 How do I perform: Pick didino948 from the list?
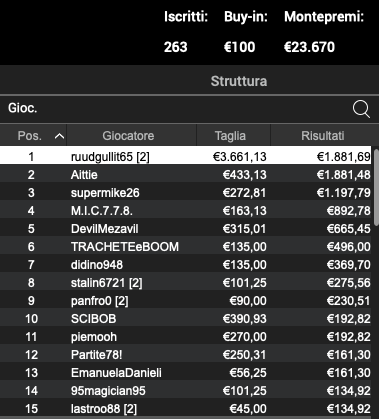click(185, 264)
